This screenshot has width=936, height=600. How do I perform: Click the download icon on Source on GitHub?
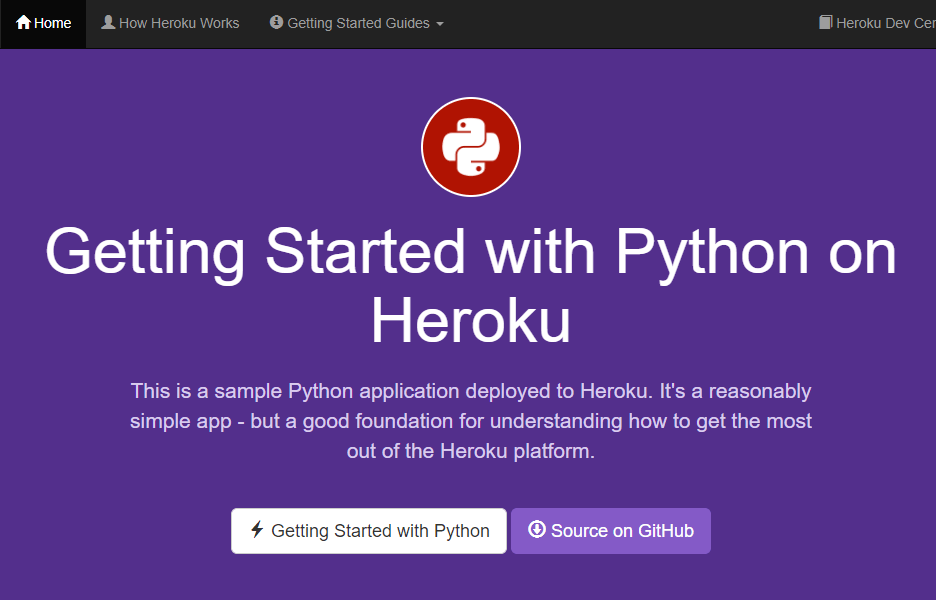(x=537, y=530)
